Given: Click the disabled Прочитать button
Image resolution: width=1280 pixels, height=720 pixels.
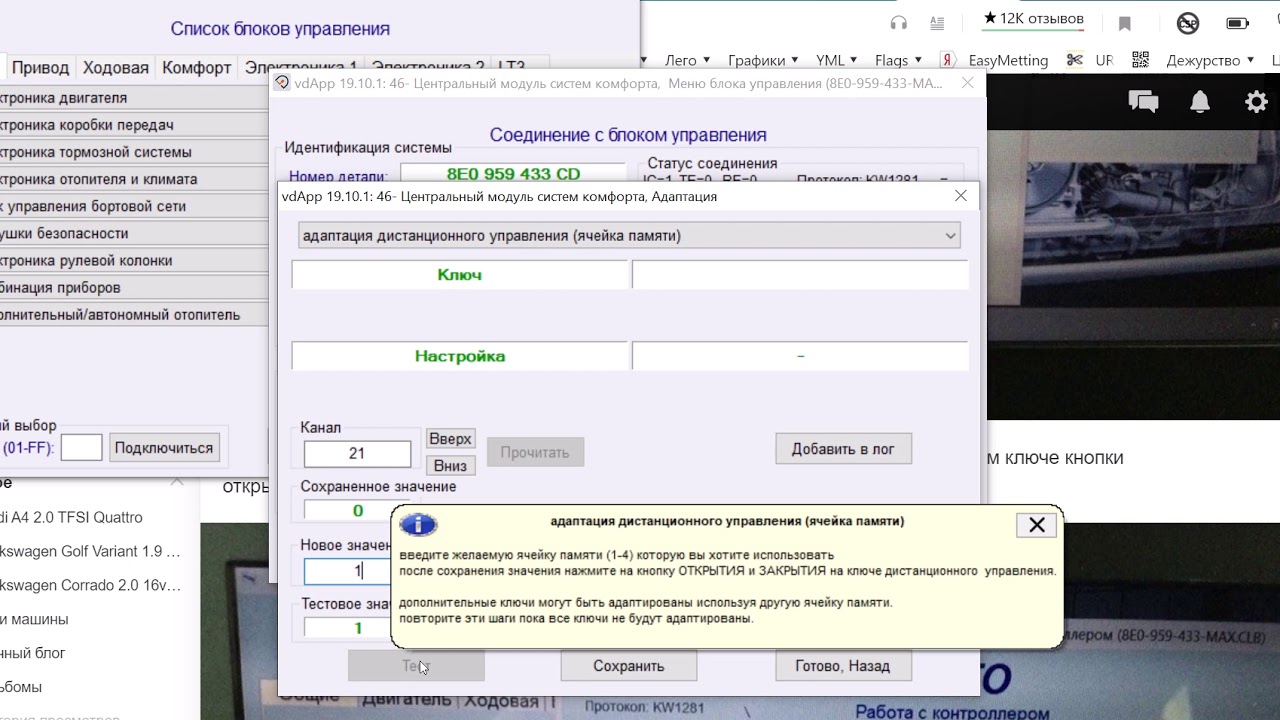Looking at the screenshot, I should pos(535,452).
